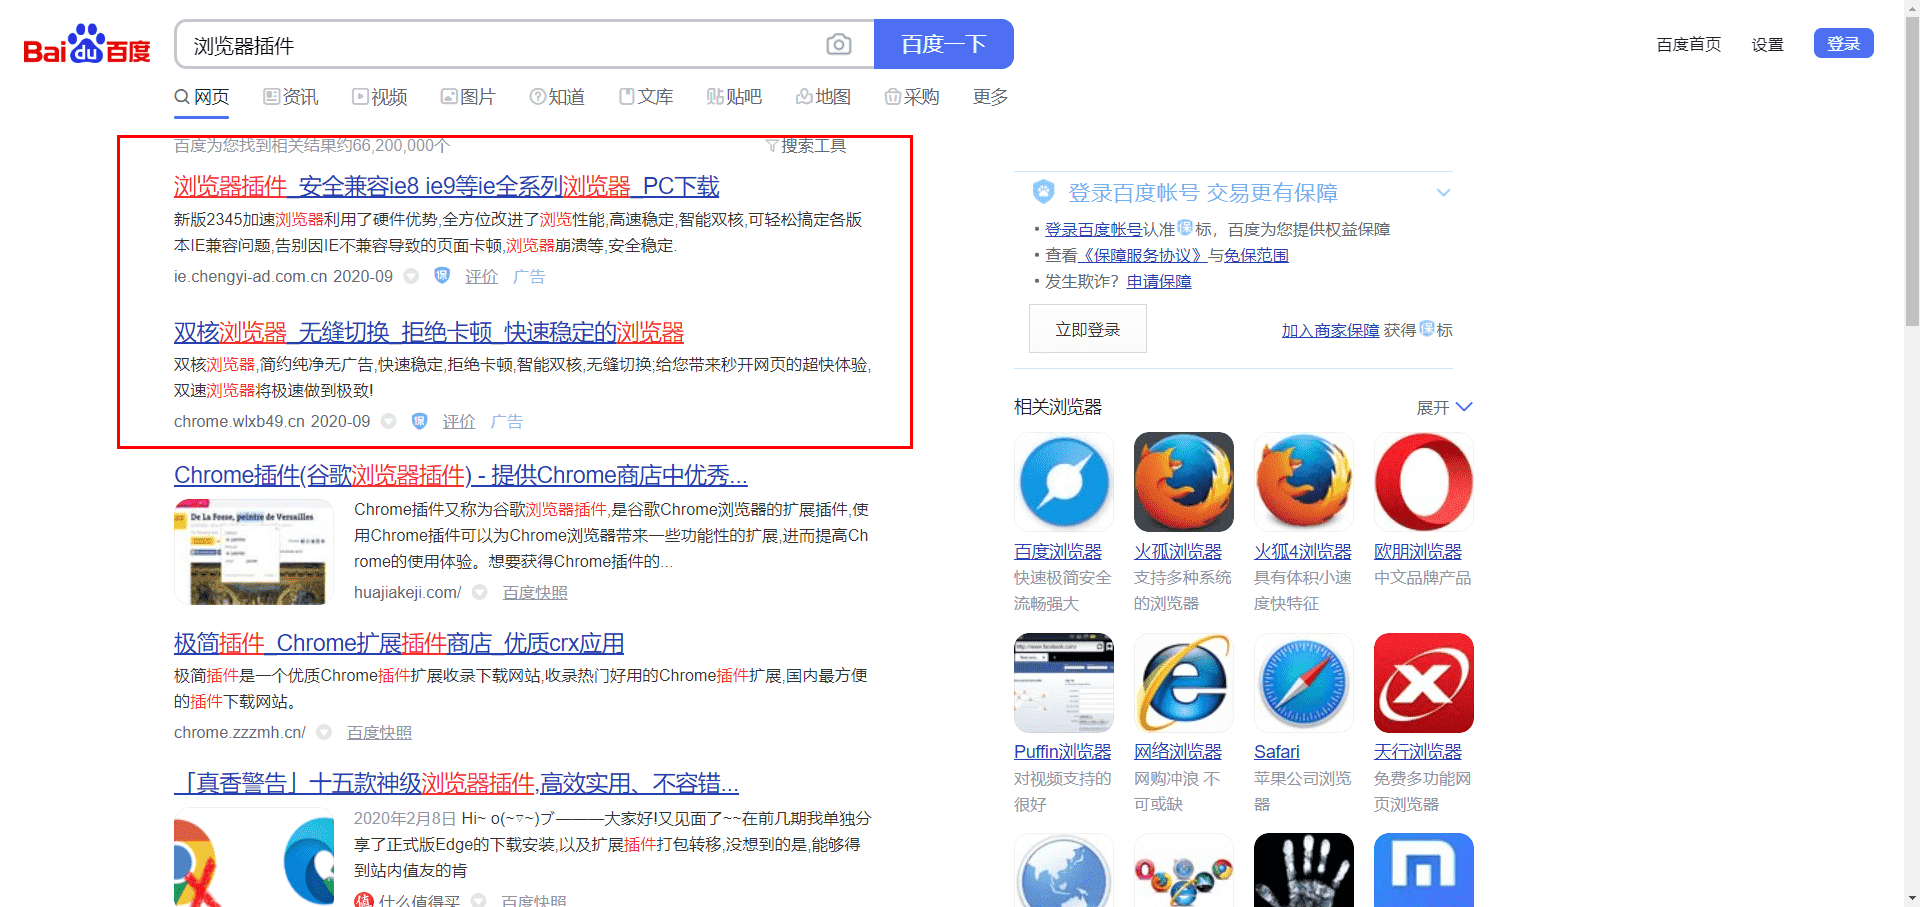The height and width of the screenshot is (907, 1920).
Task: Open the 百度首页 link
Action: pyautogui.click(x=1689, y=44)
